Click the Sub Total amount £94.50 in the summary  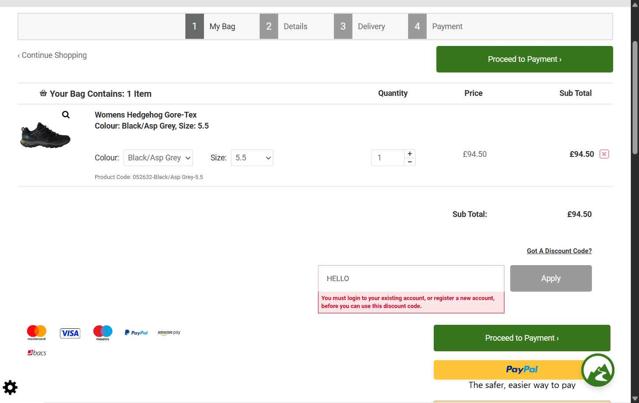coord(579,214)
